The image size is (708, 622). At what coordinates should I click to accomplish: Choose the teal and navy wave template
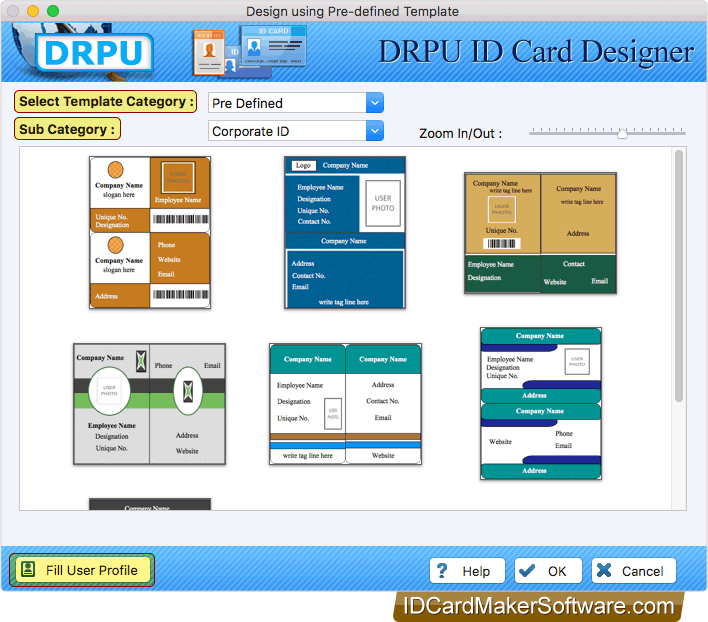click(x=541, y=404)
